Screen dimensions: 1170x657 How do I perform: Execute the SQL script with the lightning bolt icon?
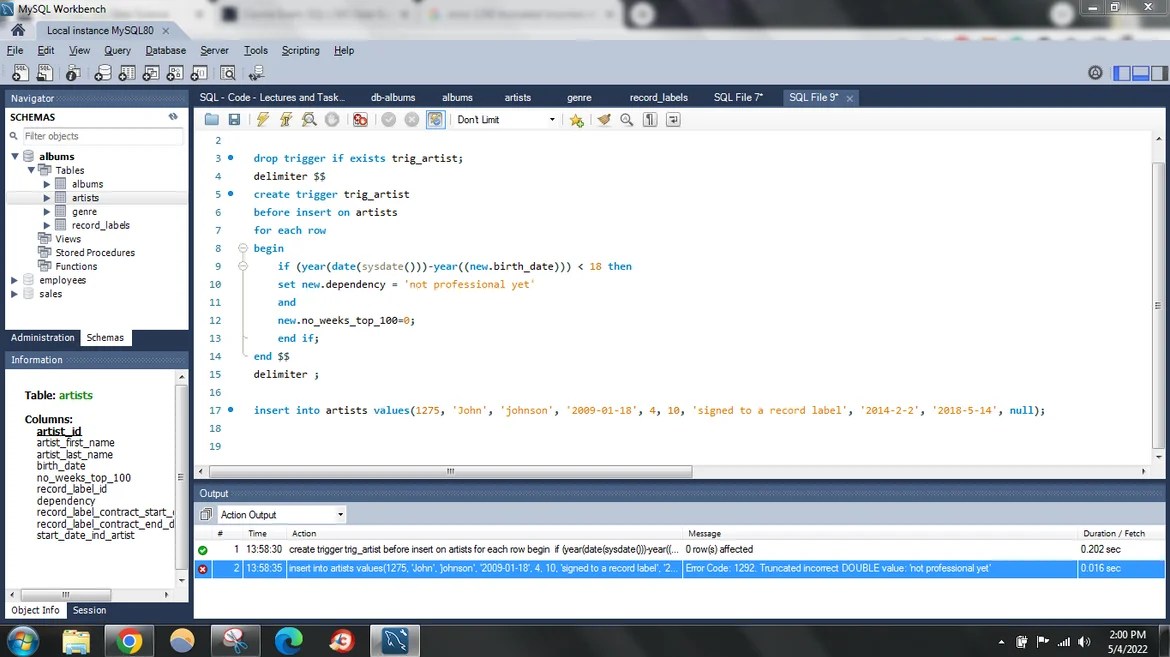point(262,119)
